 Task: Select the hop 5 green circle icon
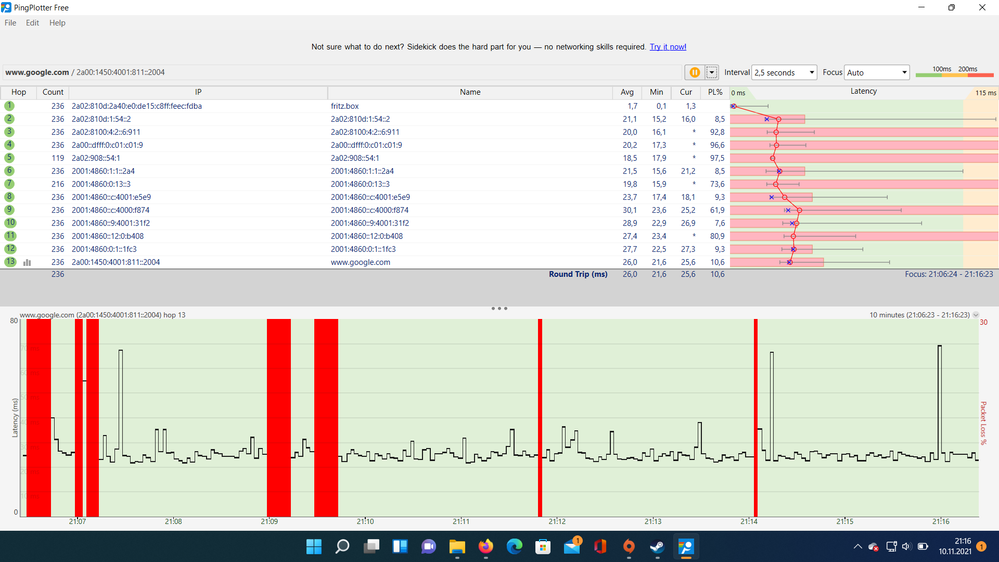[x=10, y=158]
